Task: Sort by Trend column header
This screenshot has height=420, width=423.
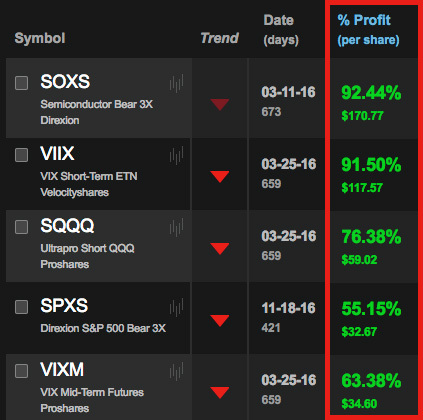Action: coord(220,38)
